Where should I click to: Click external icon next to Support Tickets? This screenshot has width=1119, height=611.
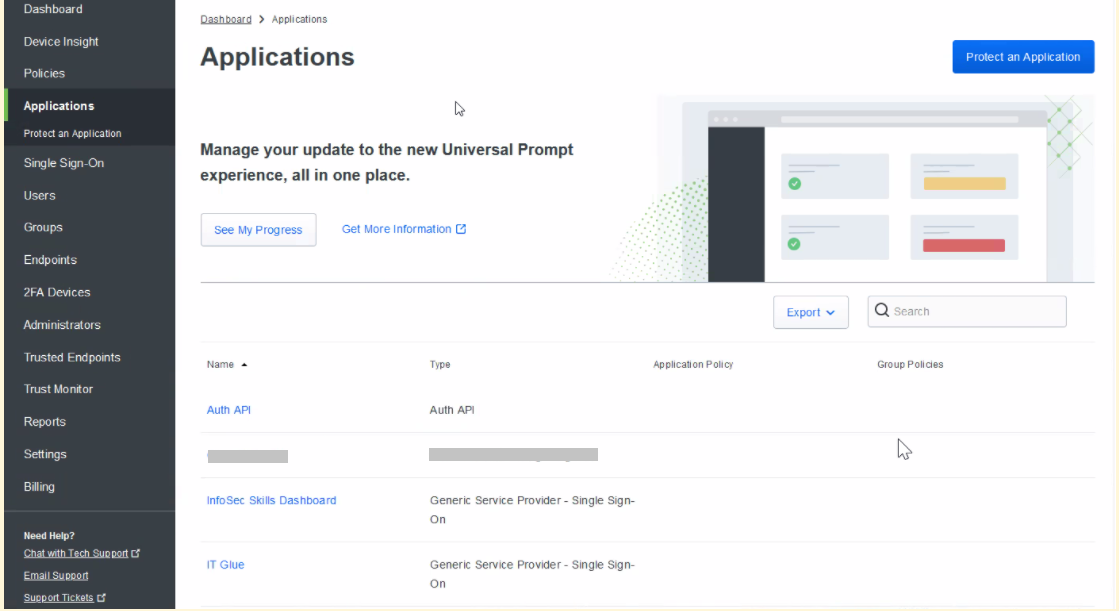click(x=102, y=598)
